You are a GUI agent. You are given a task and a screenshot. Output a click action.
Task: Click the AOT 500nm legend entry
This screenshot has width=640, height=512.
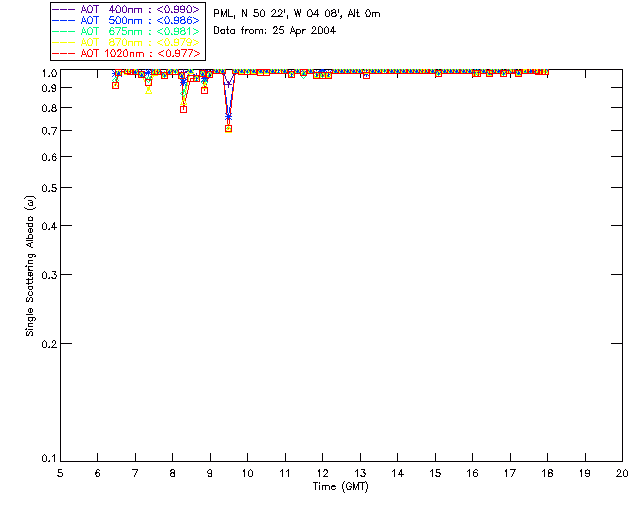point(126,20)
